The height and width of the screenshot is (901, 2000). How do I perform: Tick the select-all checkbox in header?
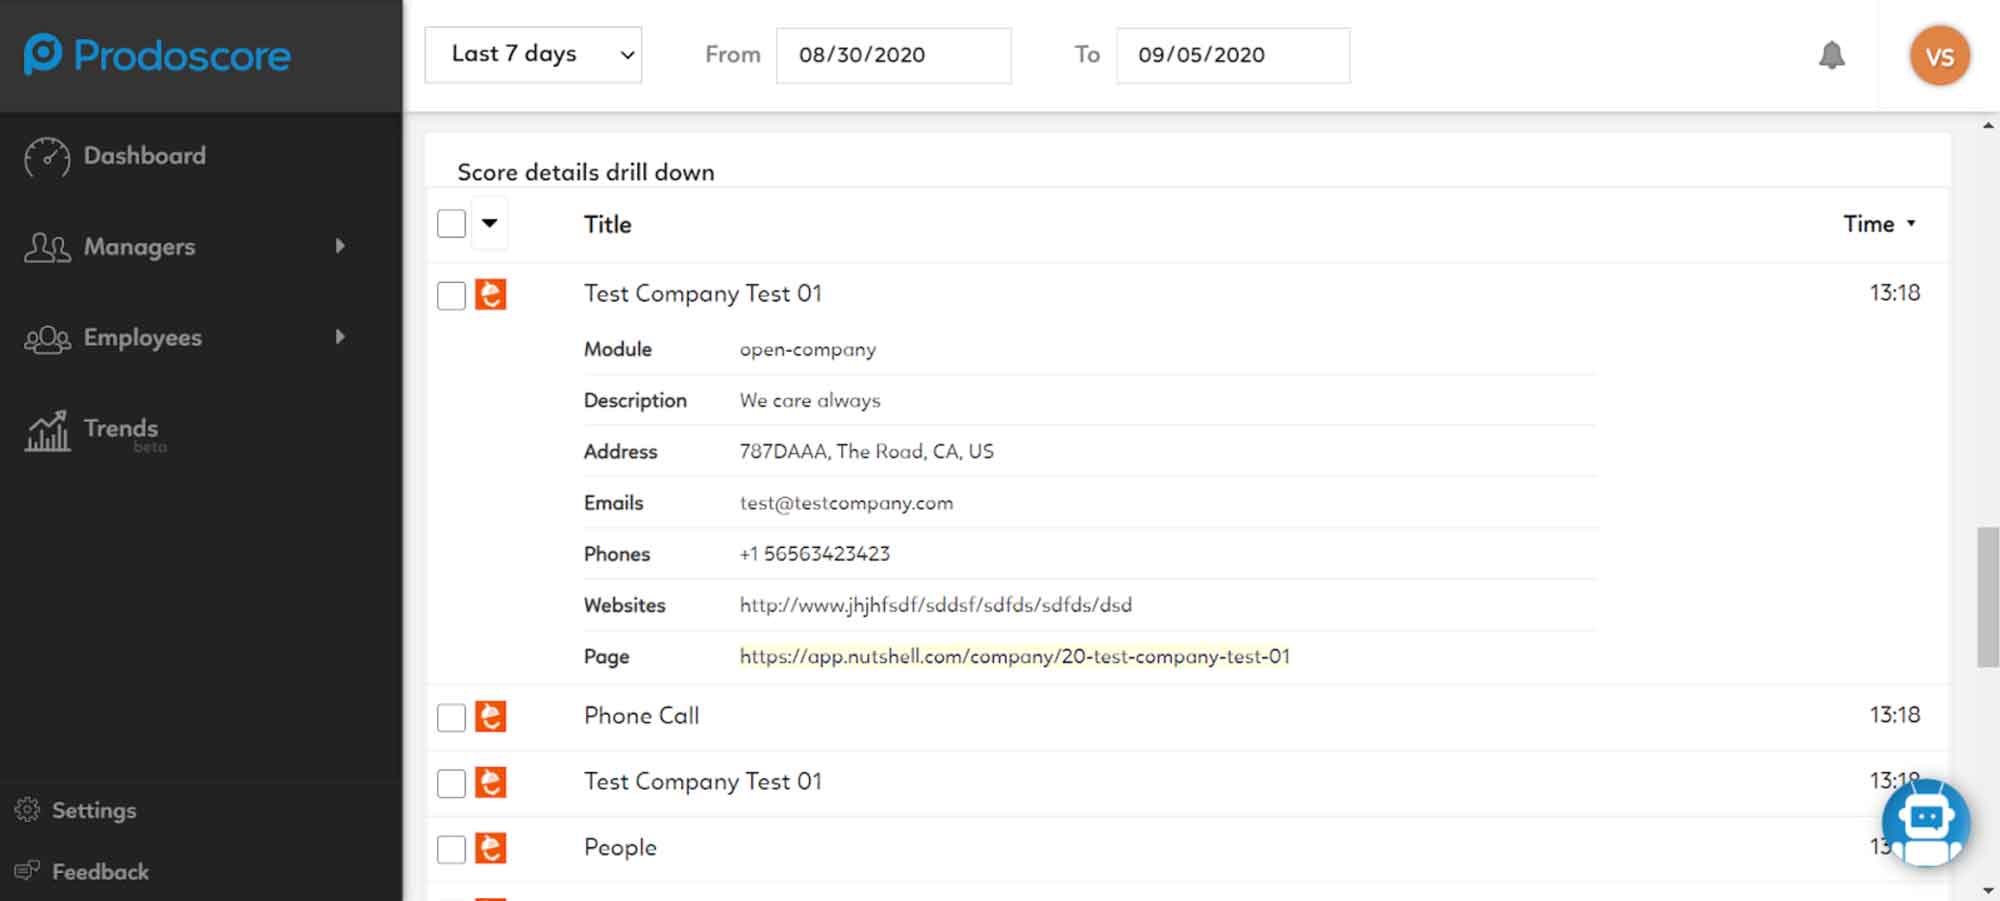[451, 223]
